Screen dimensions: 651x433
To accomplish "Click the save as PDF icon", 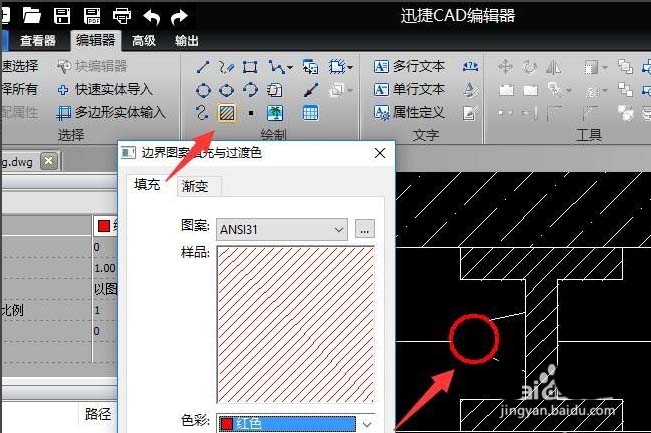I will click(x=92, y=16).
